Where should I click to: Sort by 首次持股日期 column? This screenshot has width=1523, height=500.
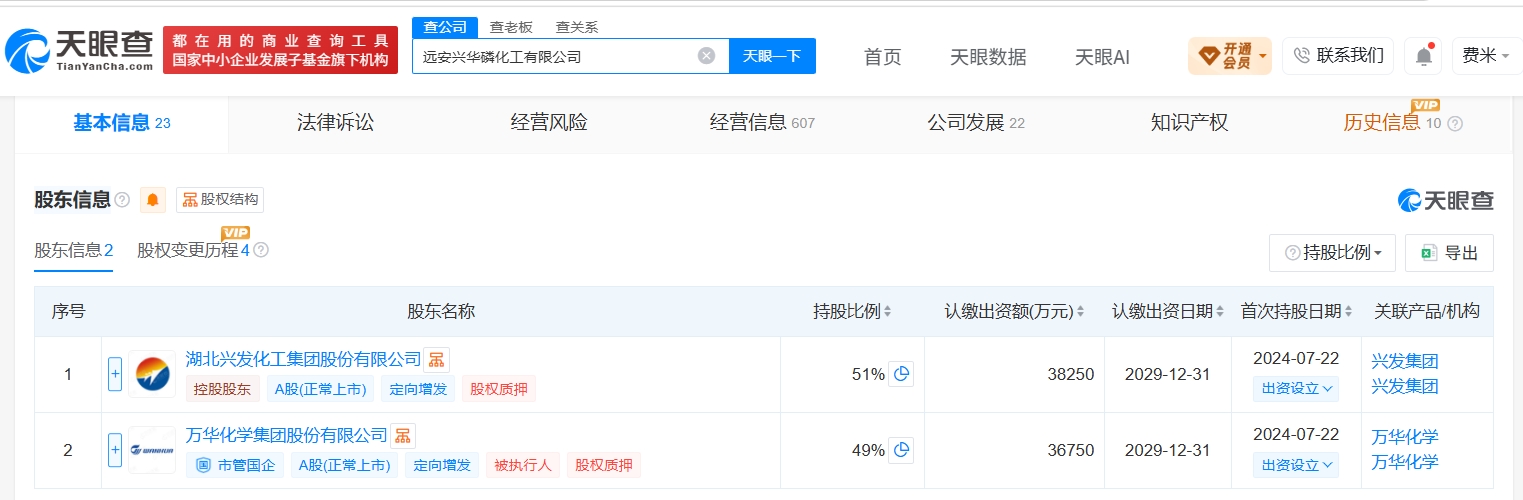[x=1349, y=312]
